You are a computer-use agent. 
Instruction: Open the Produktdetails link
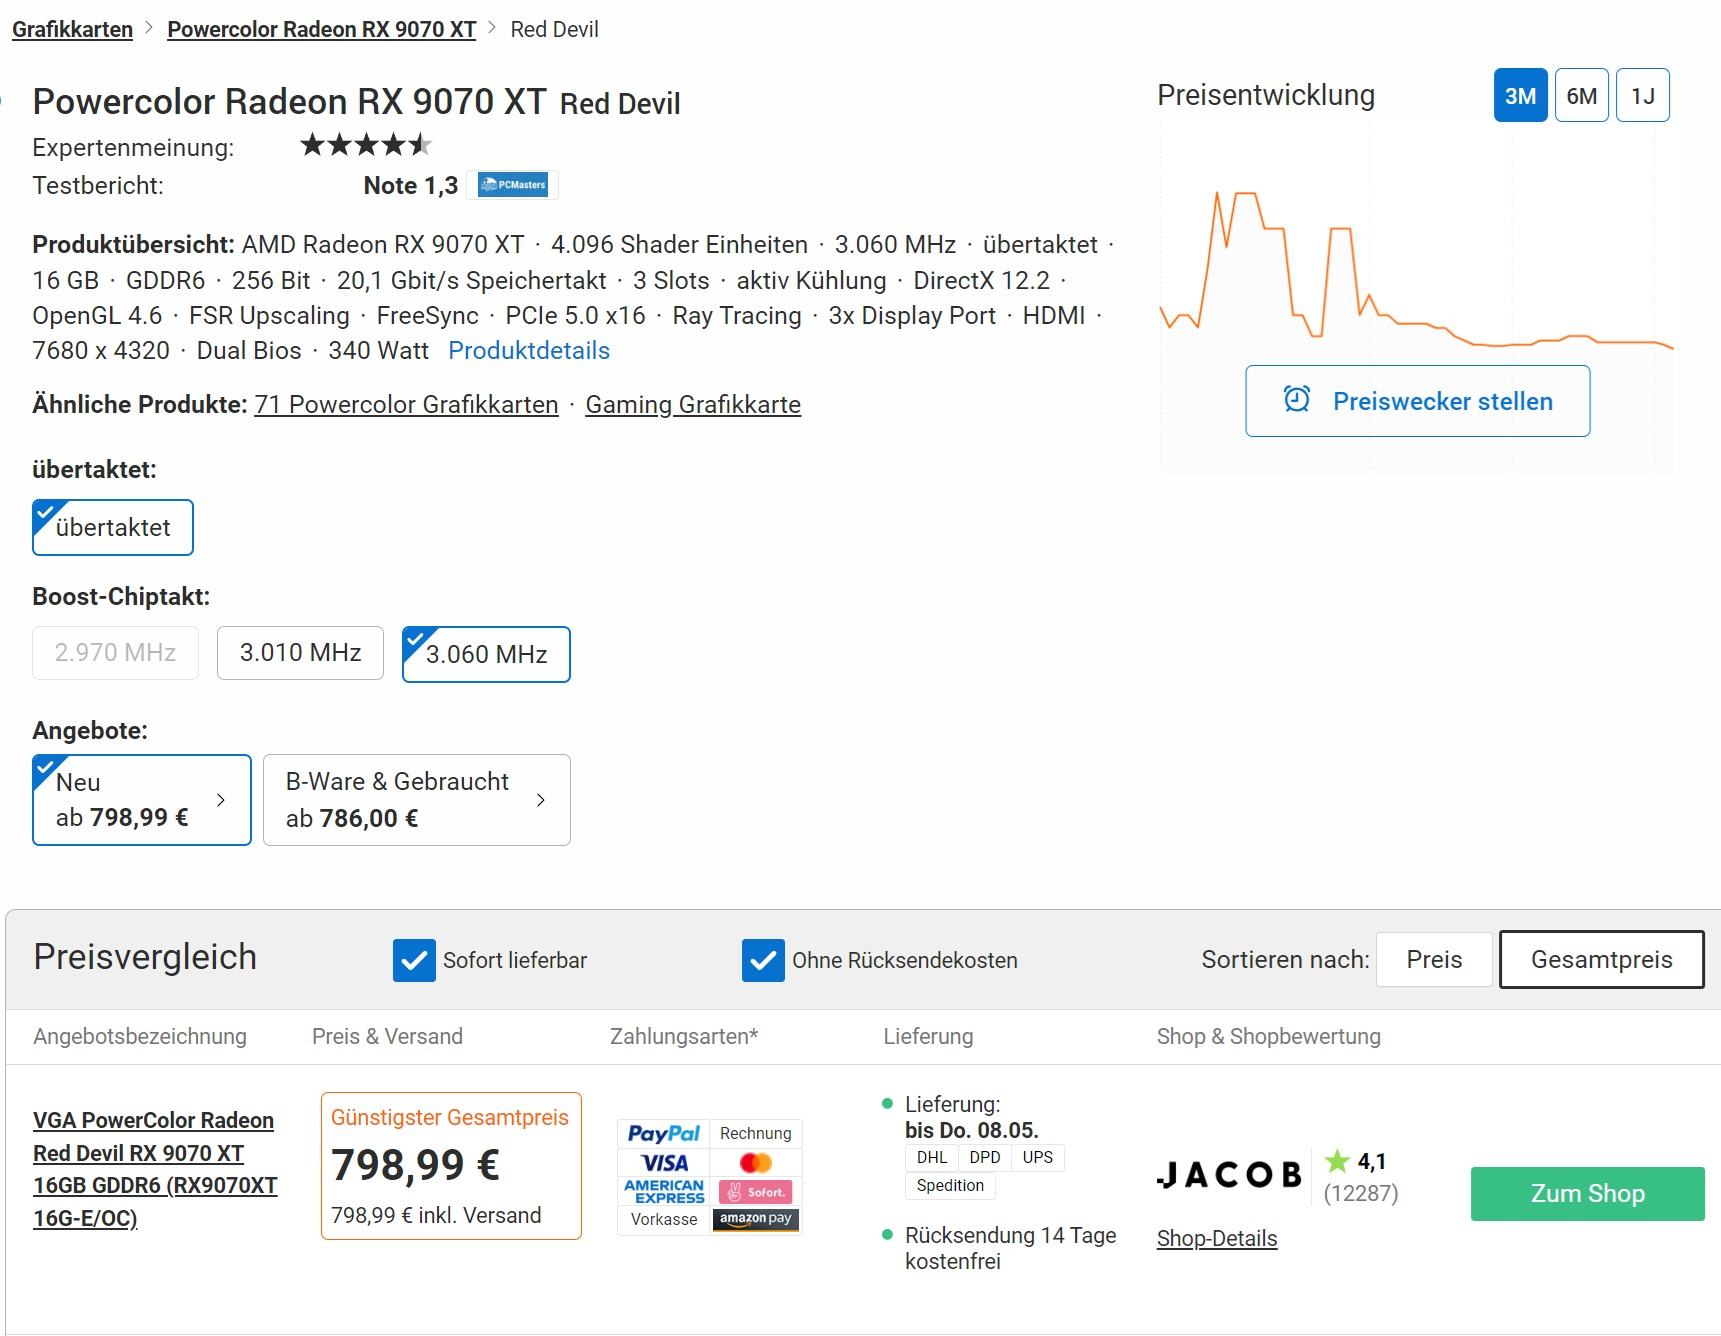(529, 351)
